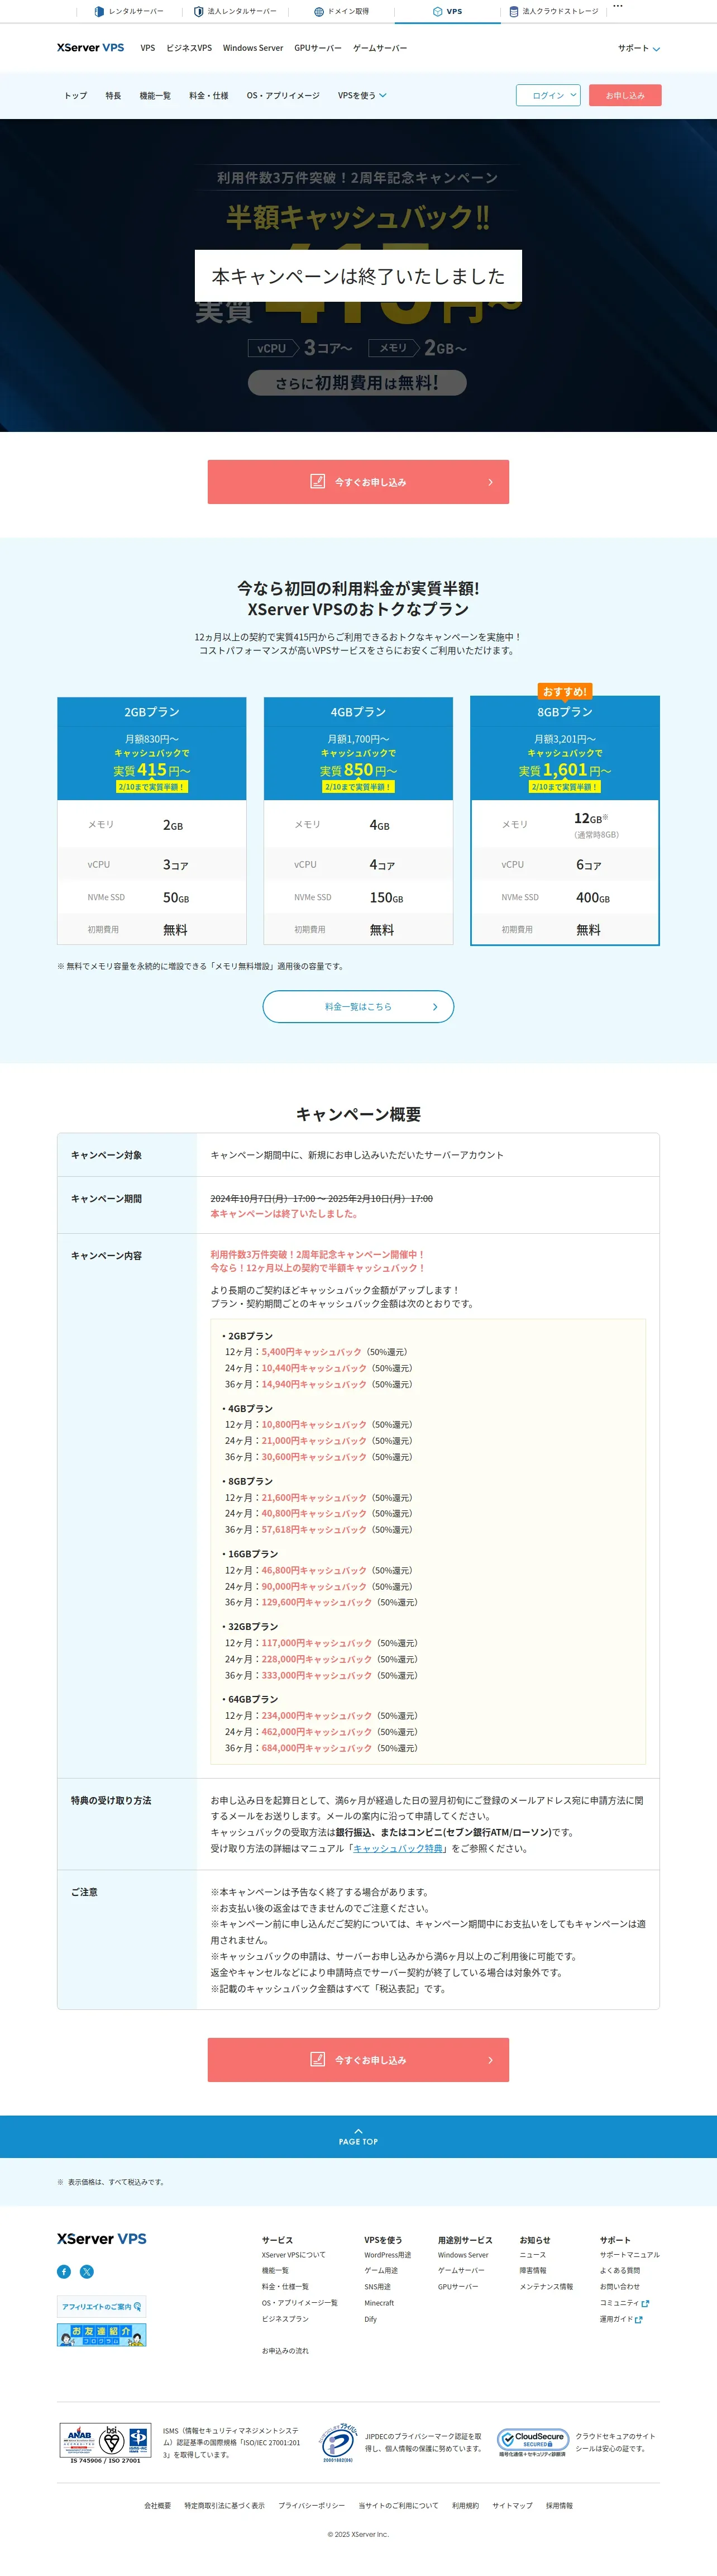
Task: Click footer link Dify
Action: click(x=370, y=2319)
